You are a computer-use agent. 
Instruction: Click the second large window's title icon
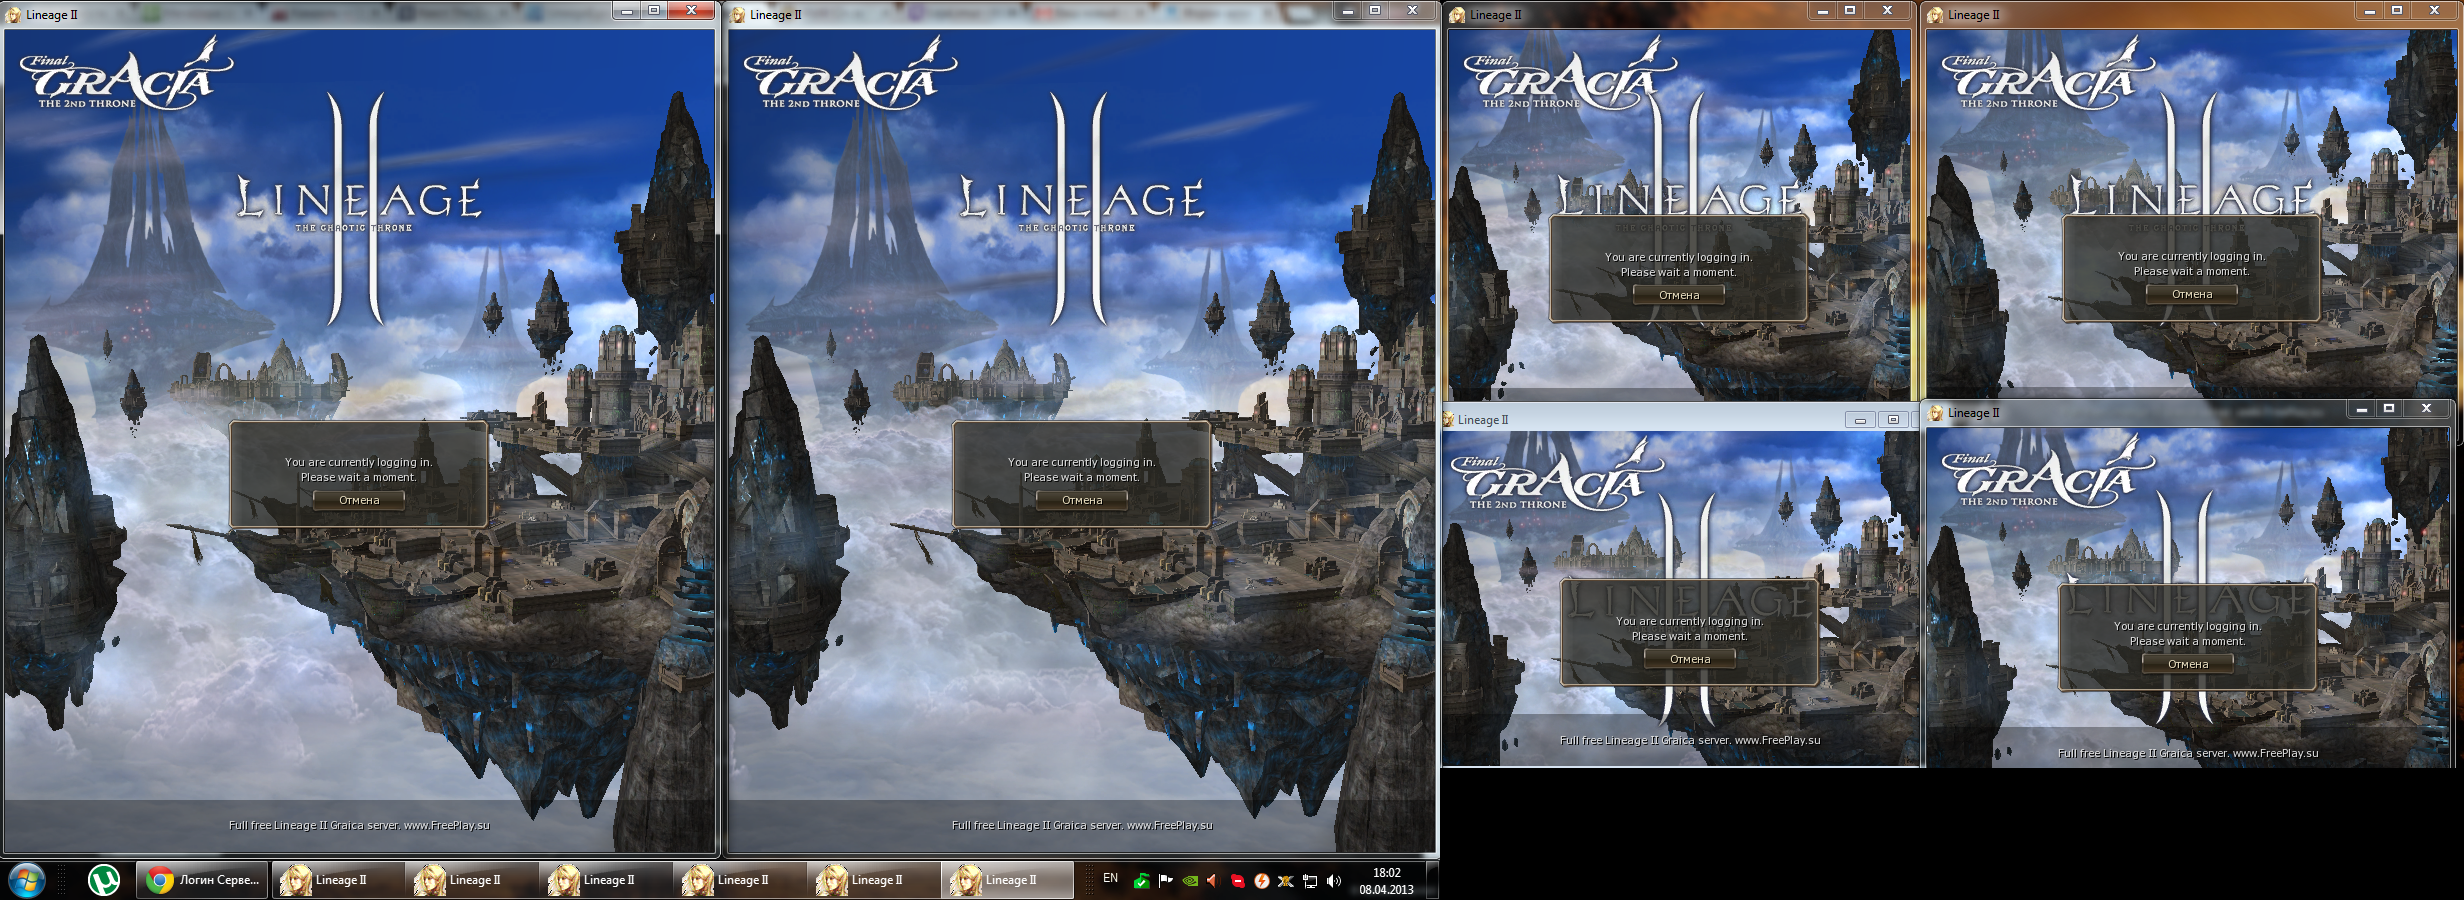pos(738,15)
